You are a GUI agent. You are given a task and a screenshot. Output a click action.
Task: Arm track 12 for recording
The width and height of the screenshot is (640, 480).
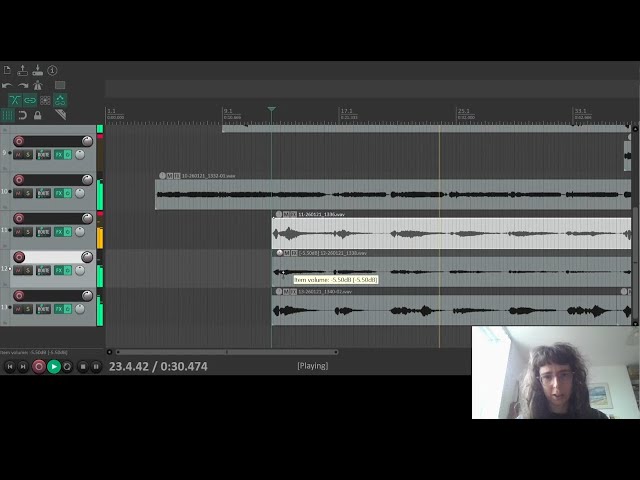pyautogui.click(x=19, y=257)
